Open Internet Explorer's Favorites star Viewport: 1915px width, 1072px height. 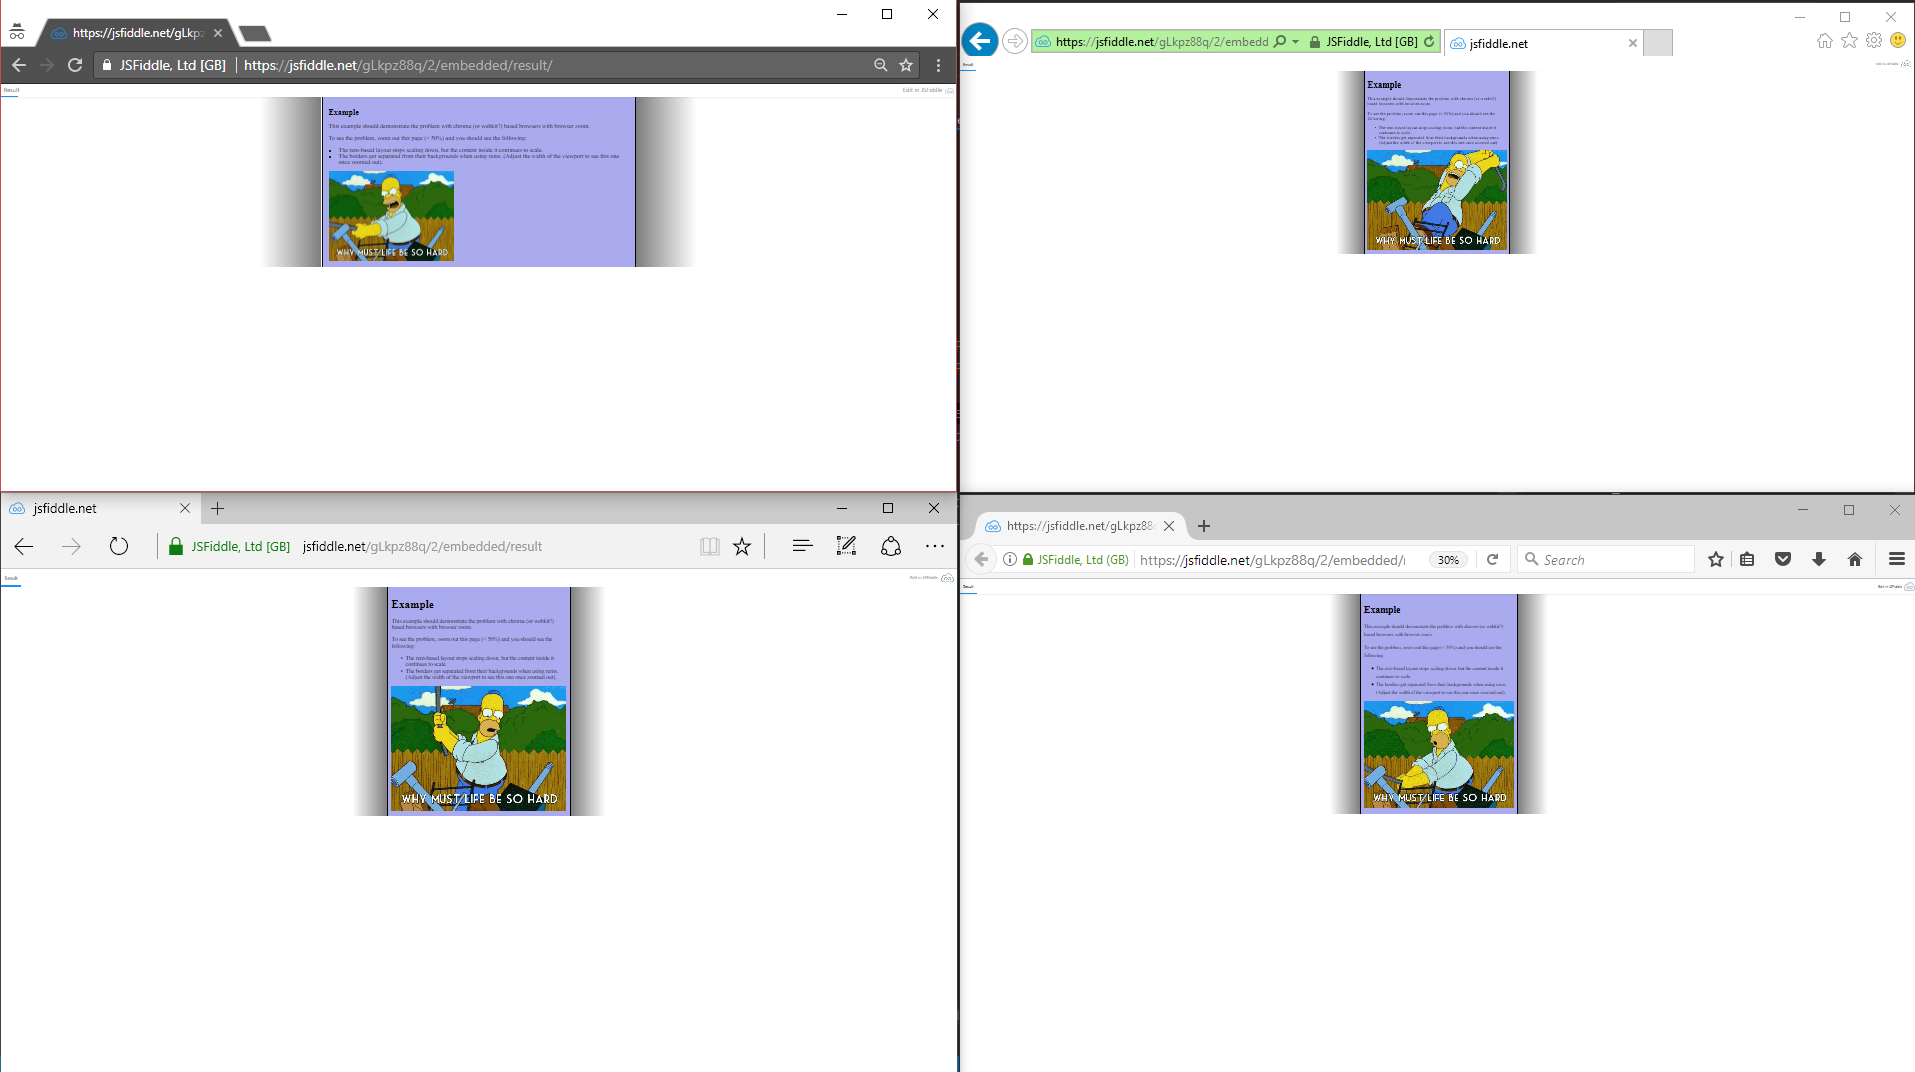[x=1849, y=41]
